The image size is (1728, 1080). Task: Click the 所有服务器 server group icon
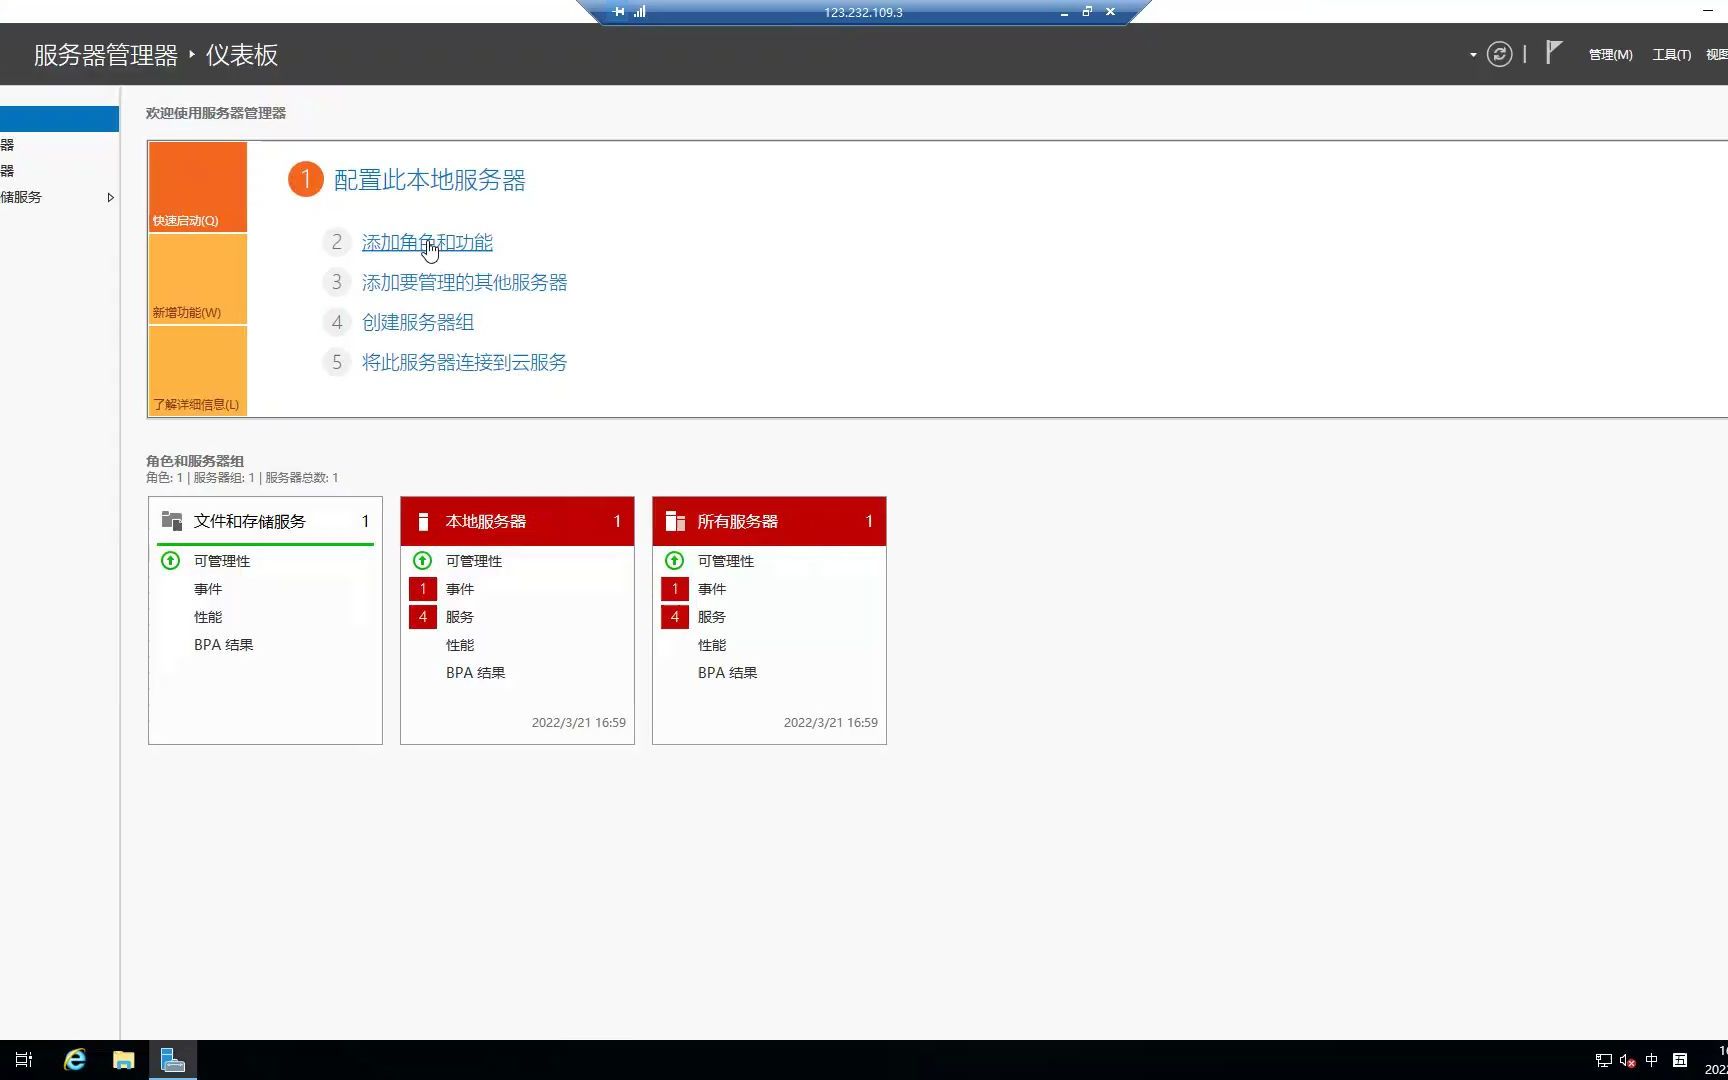[675, 521]
